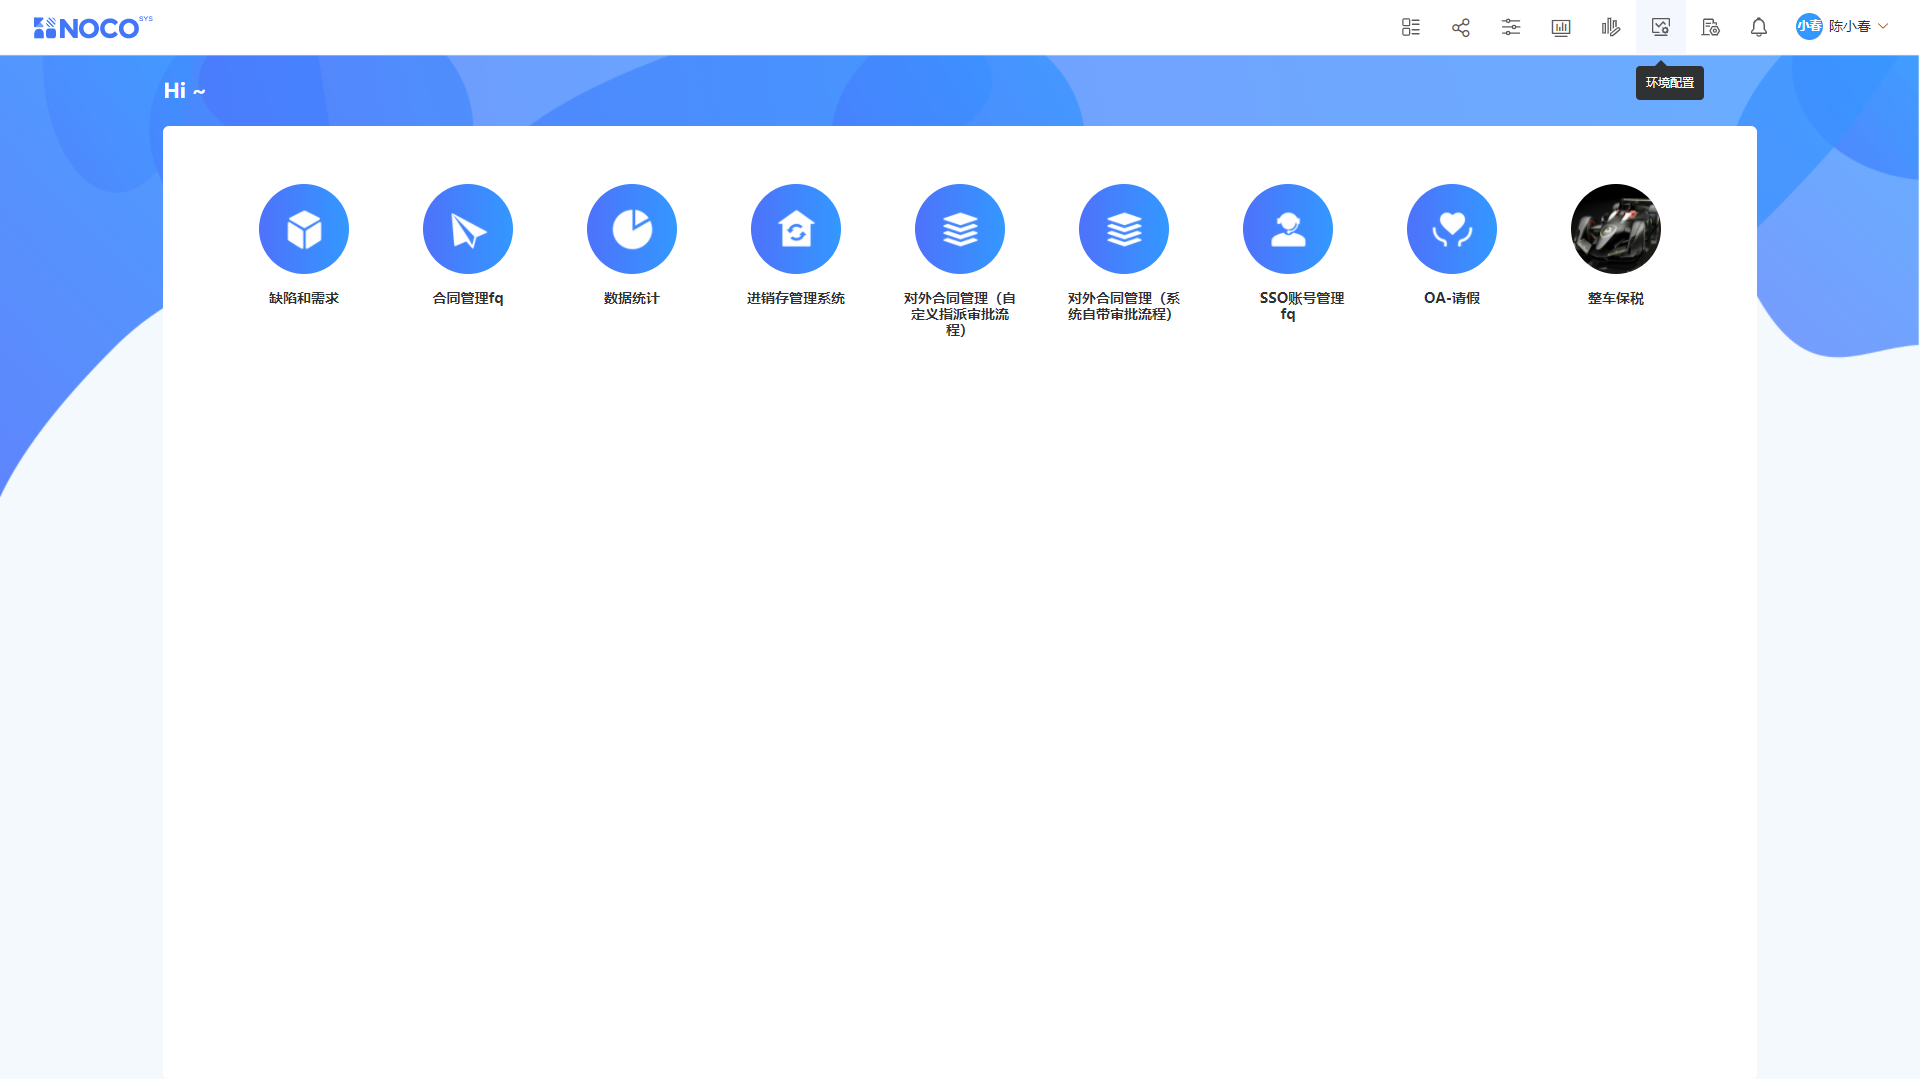Viewport: 1920px width, 1079px height.
Task: Click the SSO账号管理 fq label text
Action: coord(1301,306)
